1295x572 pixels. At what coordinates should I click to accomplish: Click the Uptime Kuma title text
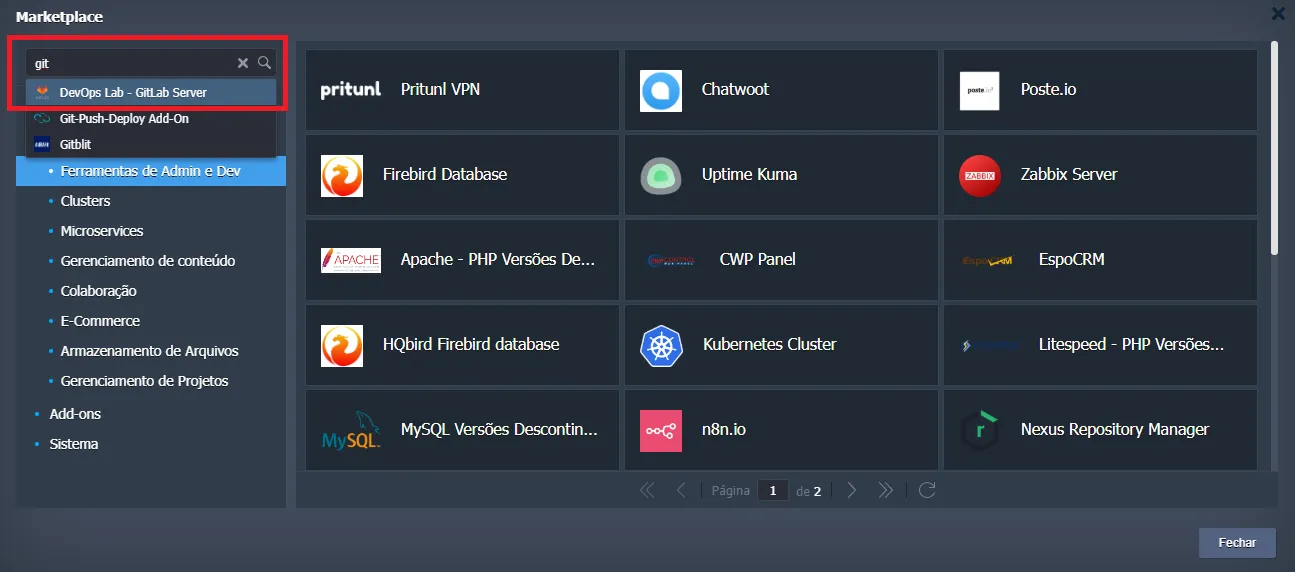(x=749, y=175)
